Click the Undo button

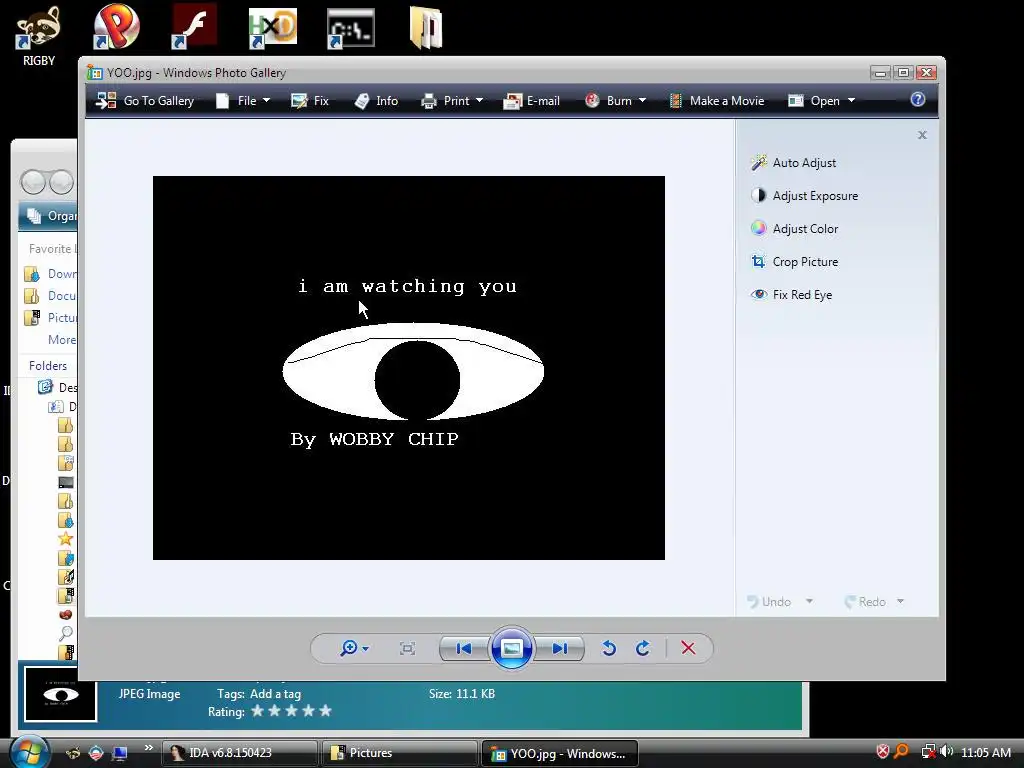pos(769,601)
